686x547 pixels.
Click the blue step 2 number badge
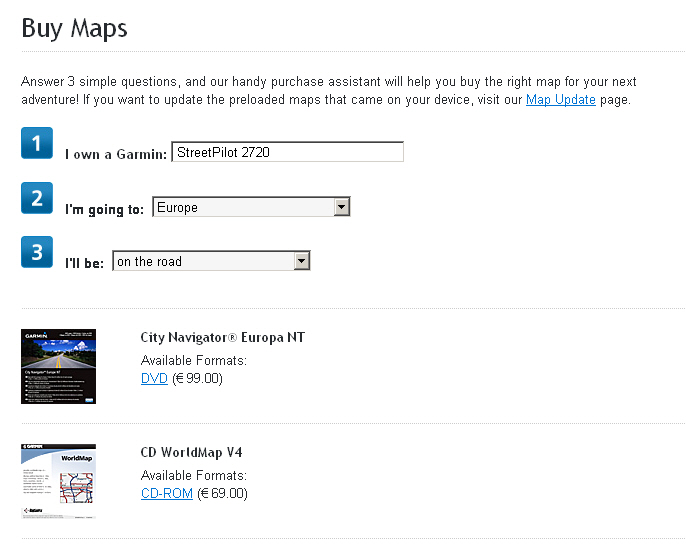click(x=37, y=198)
